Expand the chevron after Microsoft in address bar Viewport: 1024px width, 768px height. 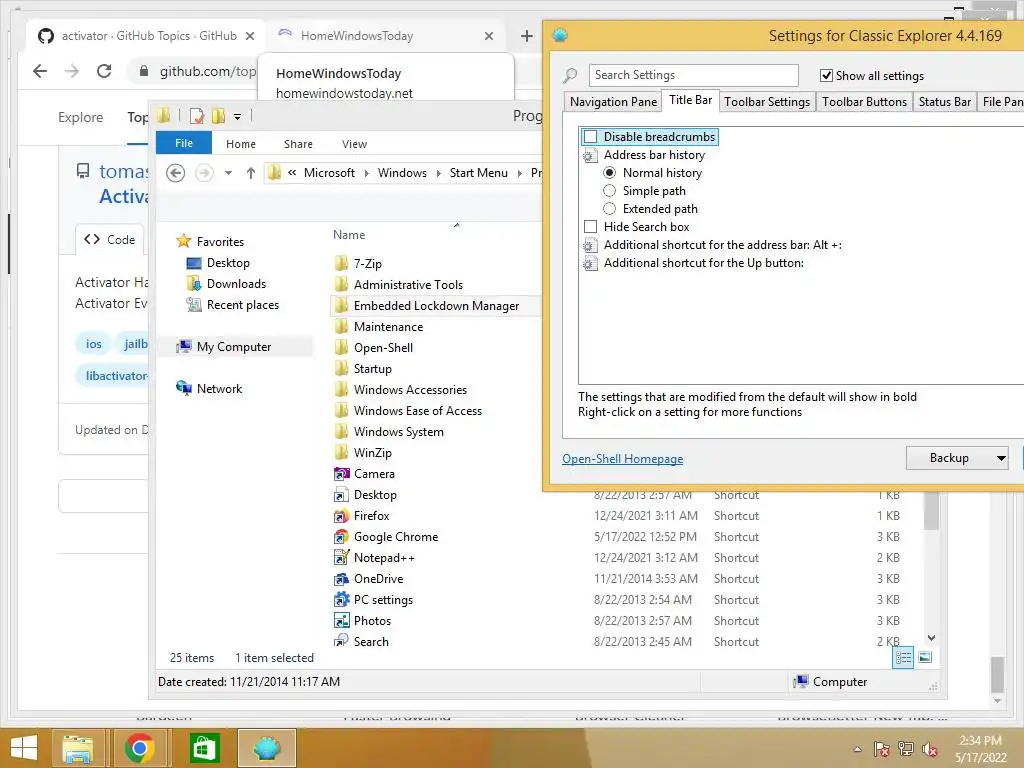point(366,173)
